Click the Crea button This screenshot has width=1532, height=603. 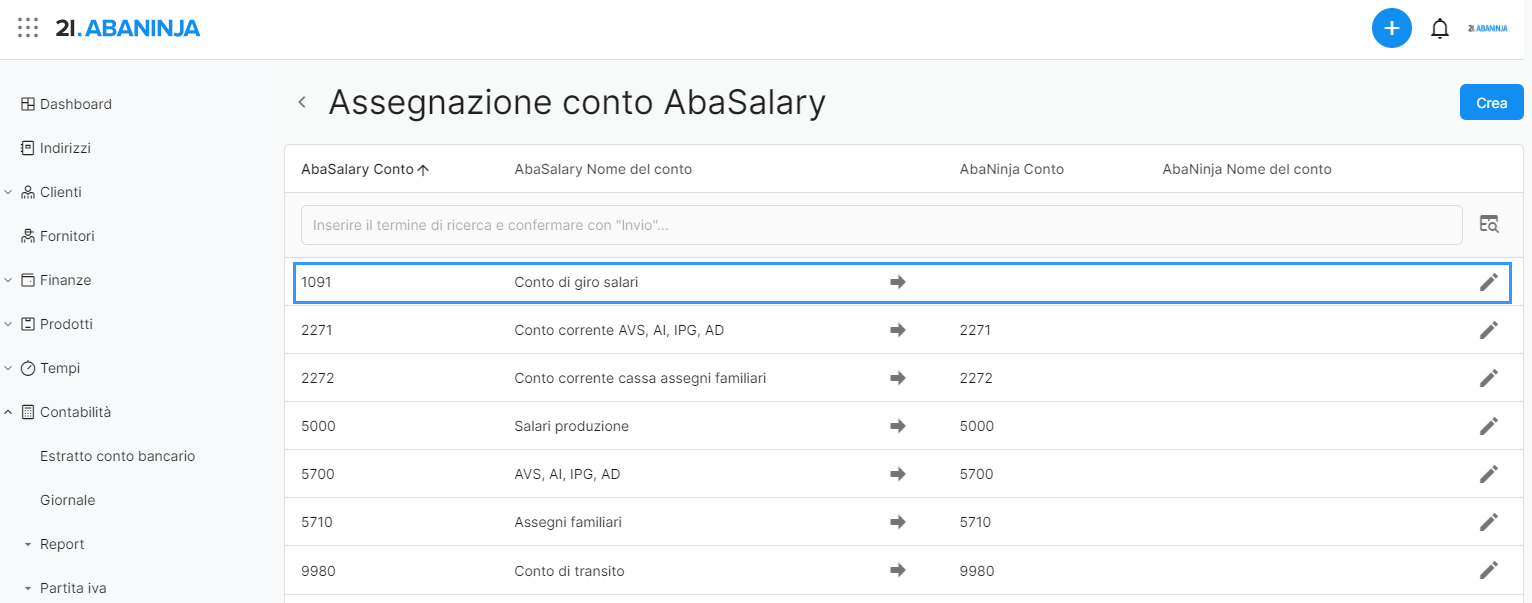[x=1491, y=103]
